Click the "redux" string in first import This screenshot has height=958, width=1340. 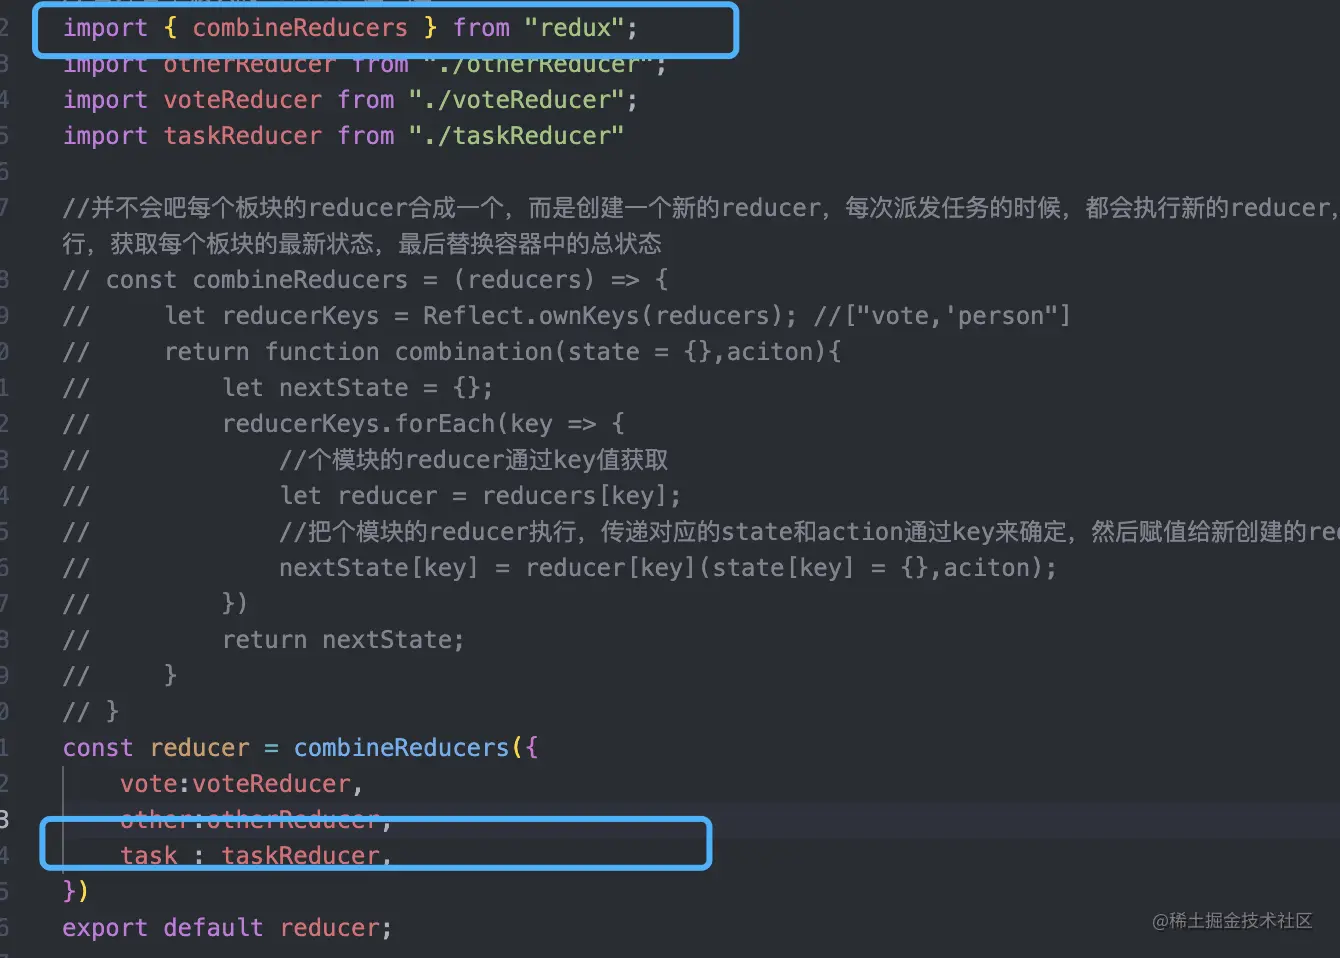pos(575,27)
